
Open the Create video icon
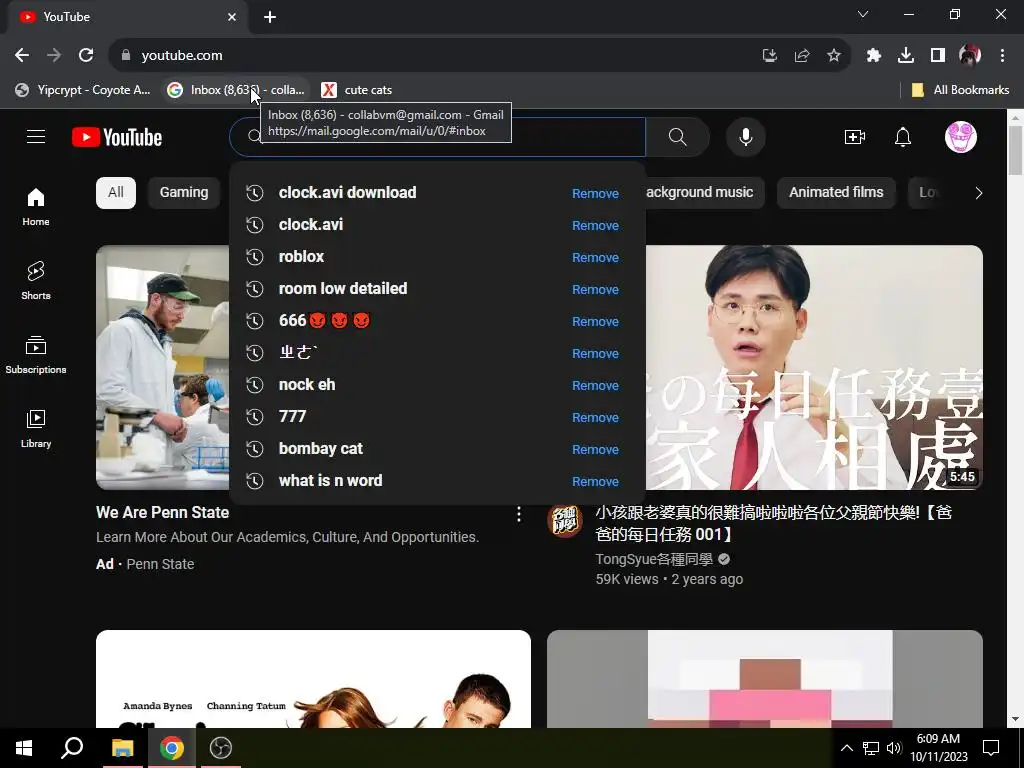coord(855,137)
